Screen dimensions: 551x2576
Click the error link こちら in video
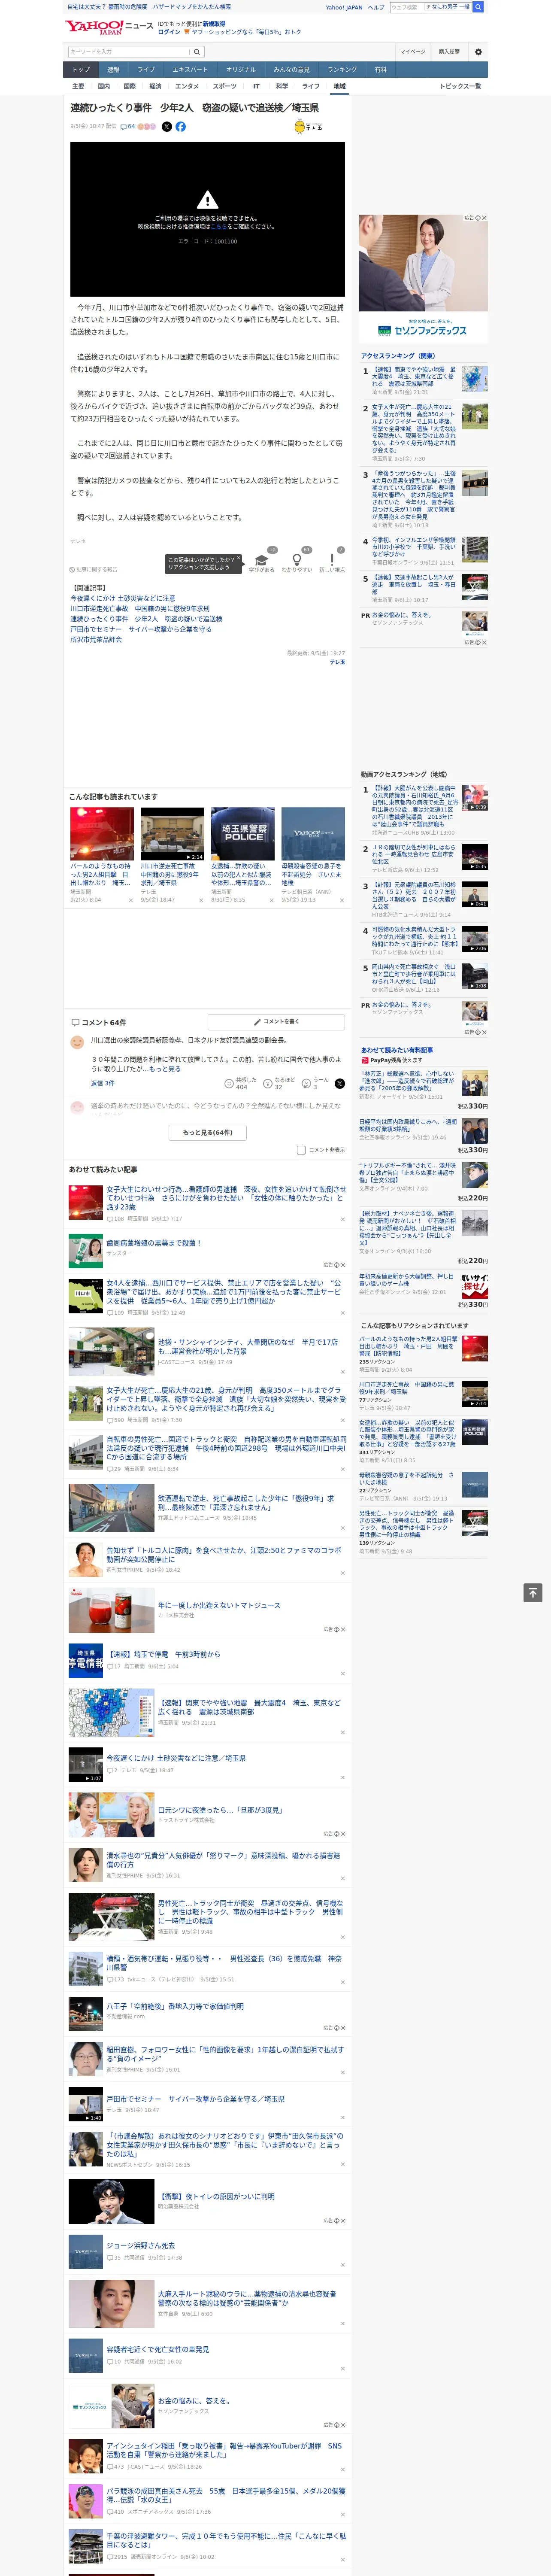(219, 227)
